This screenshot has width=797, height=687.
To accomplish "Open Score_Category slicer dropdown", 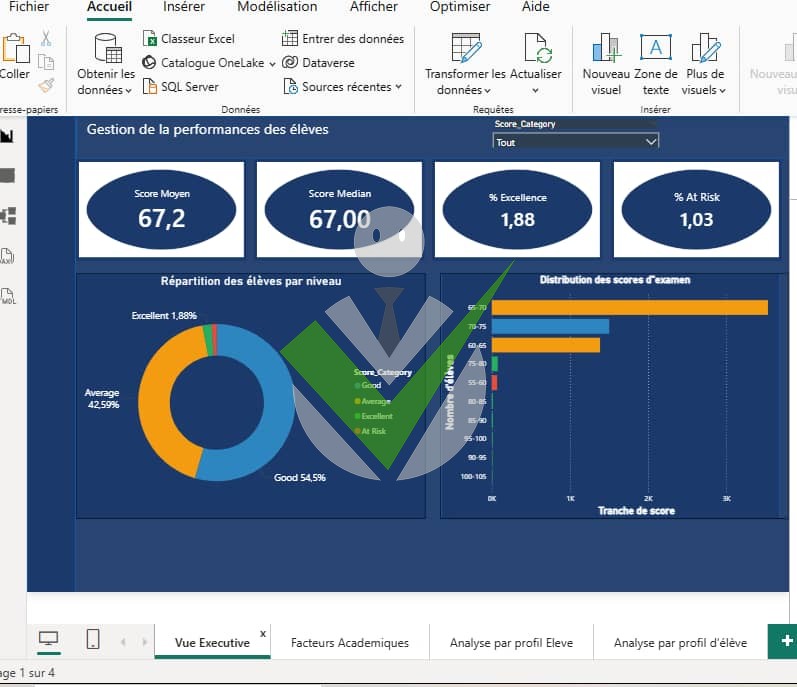I will [575, 142].
